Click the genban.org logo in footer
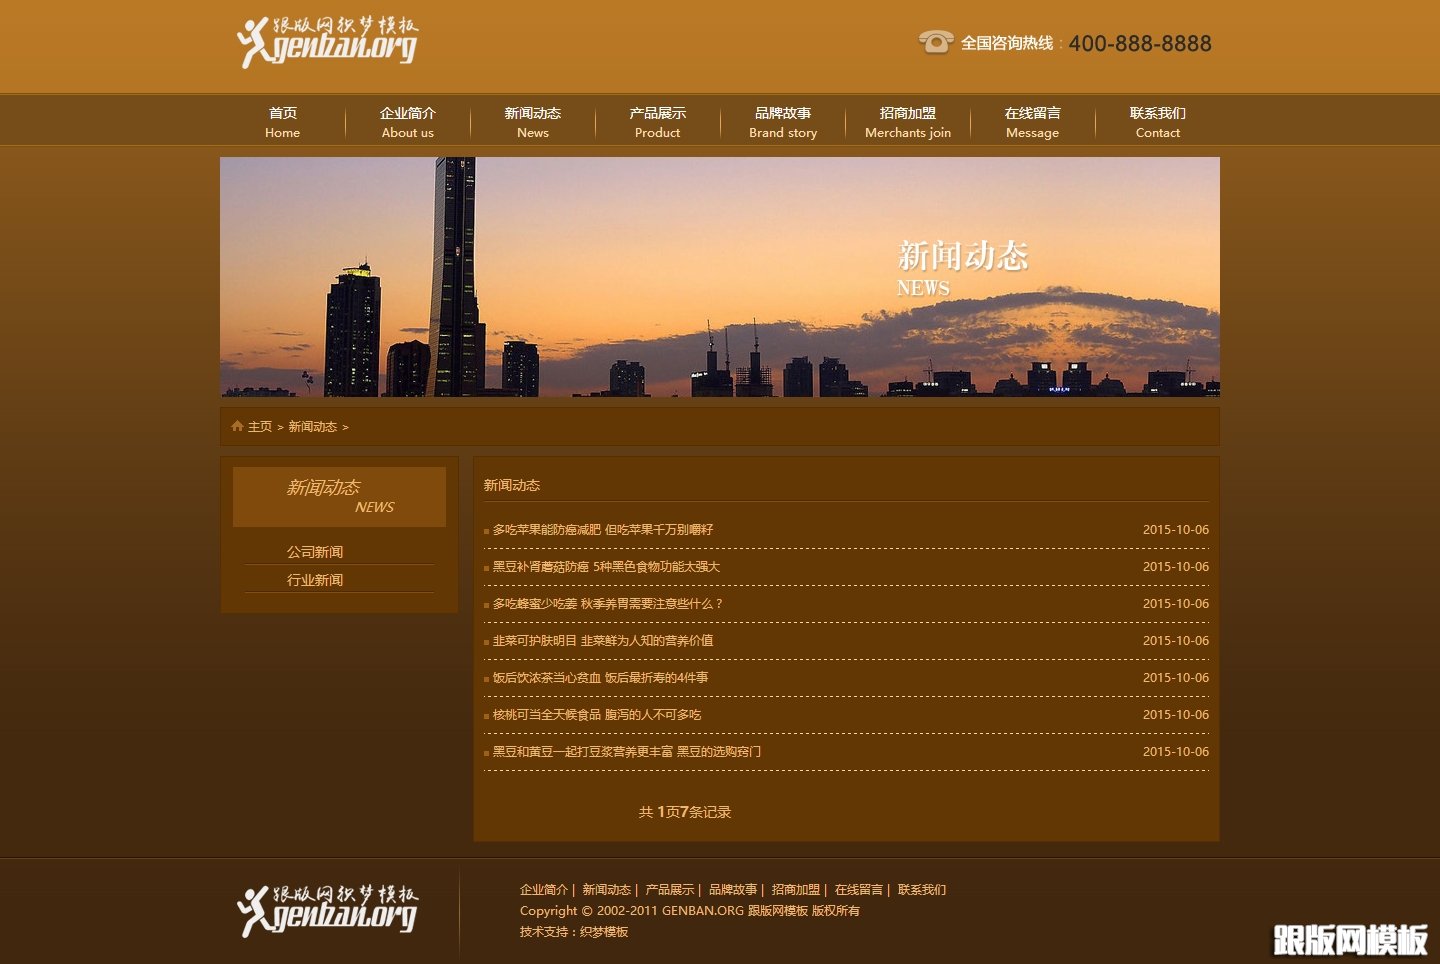 328,910
